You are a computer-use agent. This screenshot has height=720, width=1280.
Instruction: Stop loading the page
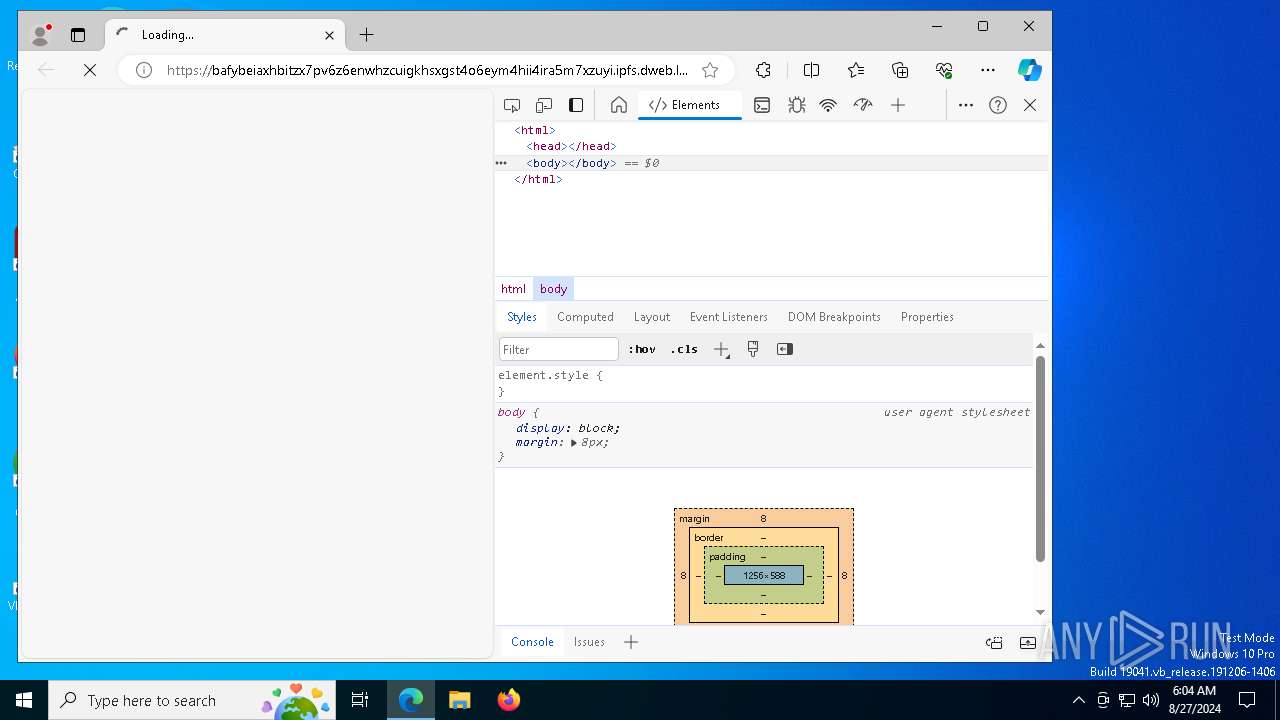click(90, 70)
